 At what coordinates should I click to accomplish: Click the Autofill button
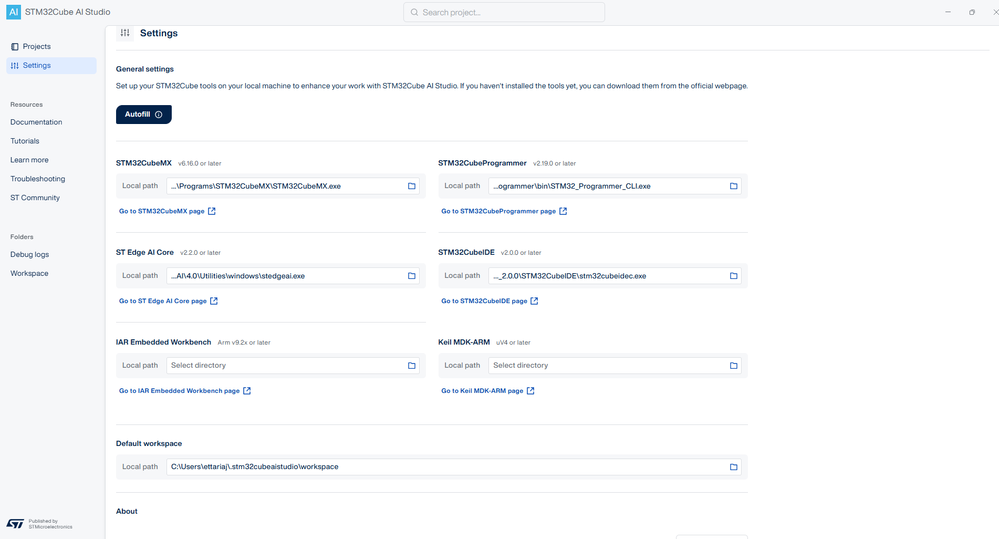(143, 115)
